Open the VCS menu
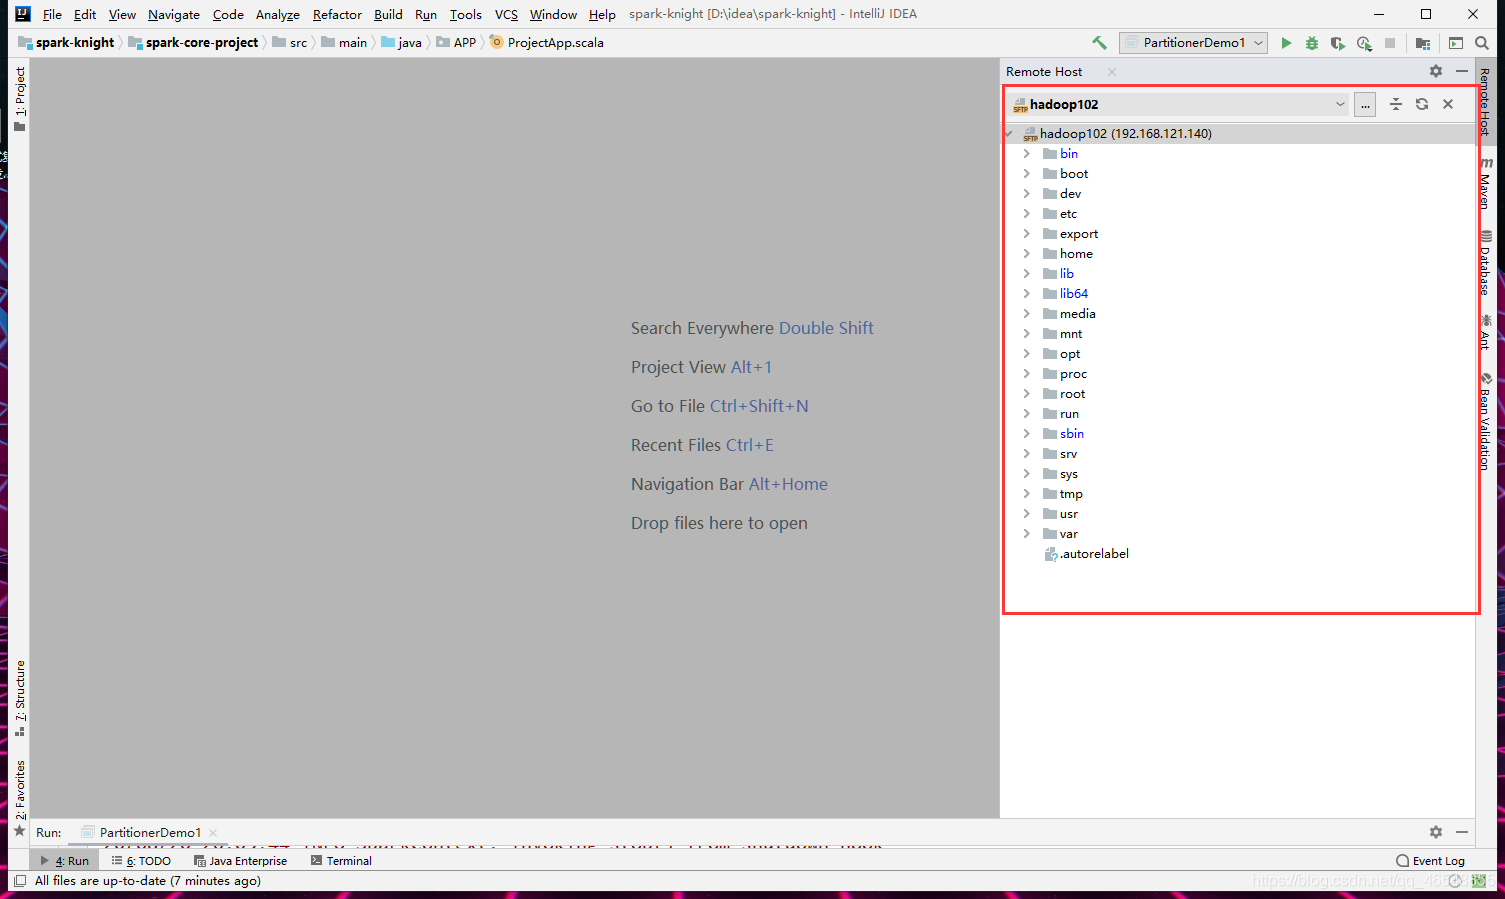The height and width of the screenshot is (899, 1505). pyautogui.click(x=506, y=14)
